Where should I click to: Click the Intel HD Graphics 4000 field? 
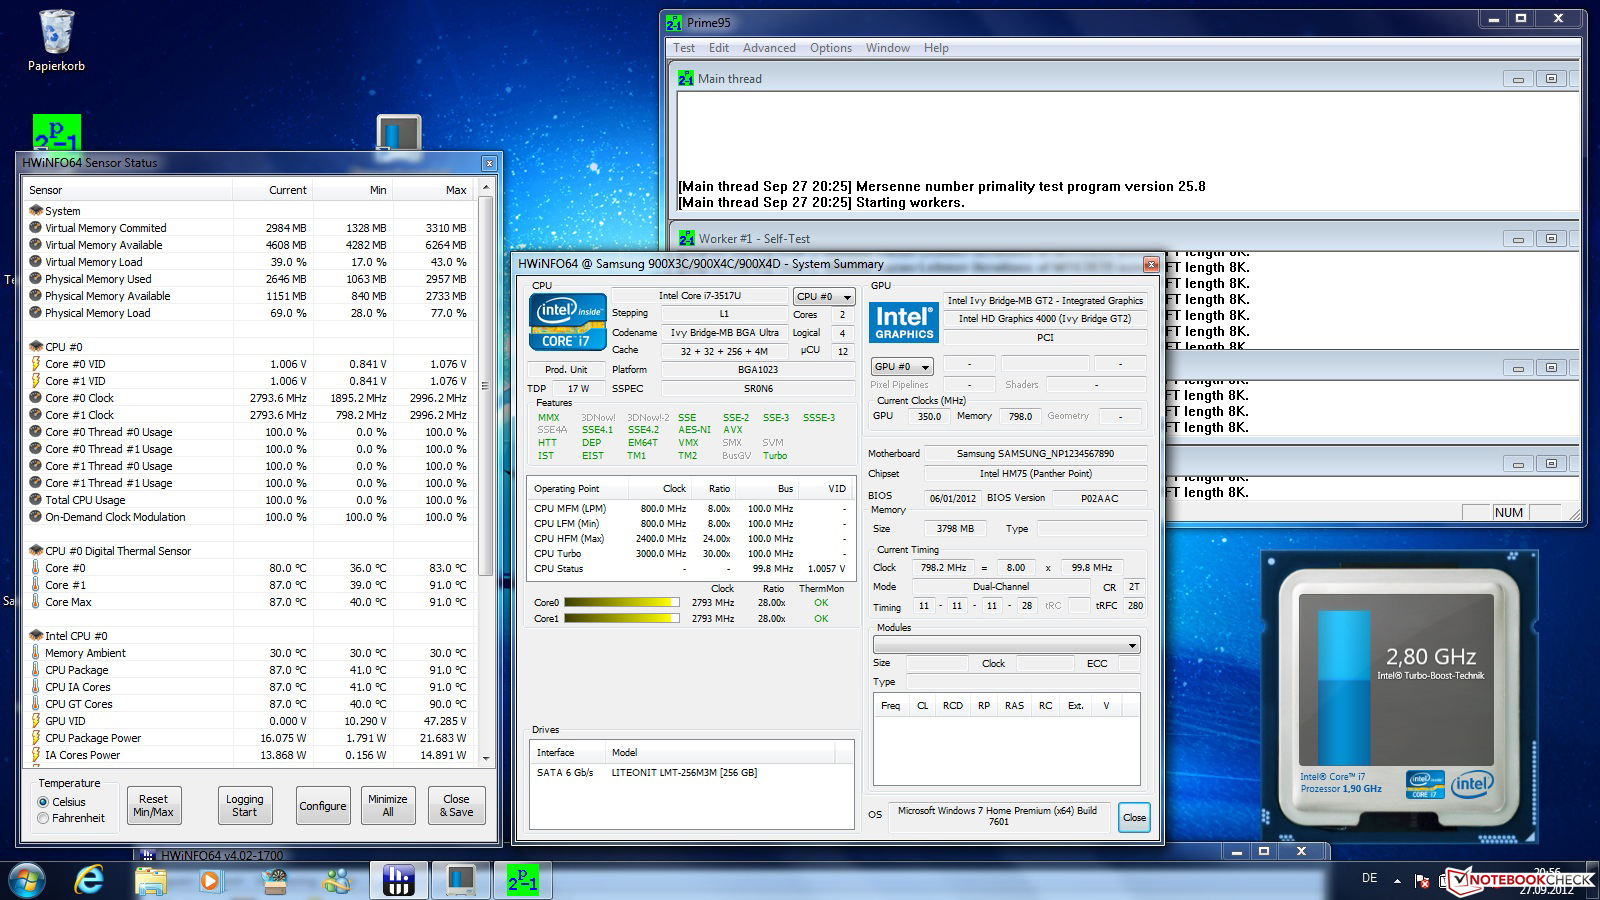tap(1044, 319)
